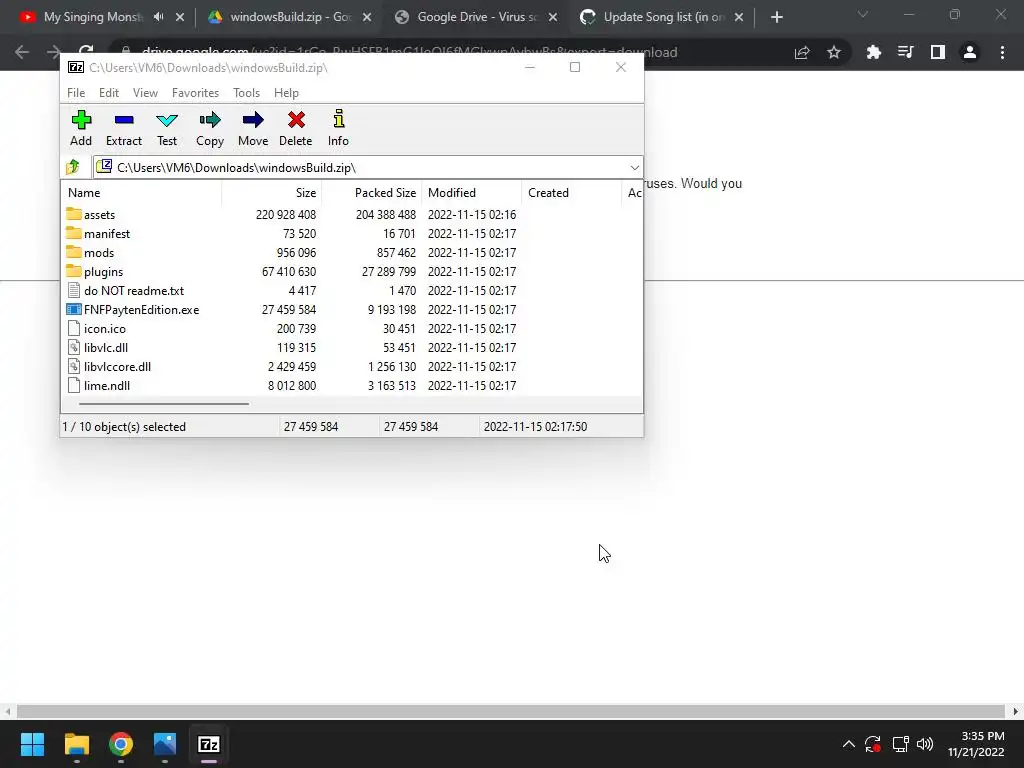
Task: Select the libvlccore.dll file row
Action: (353, 366)
